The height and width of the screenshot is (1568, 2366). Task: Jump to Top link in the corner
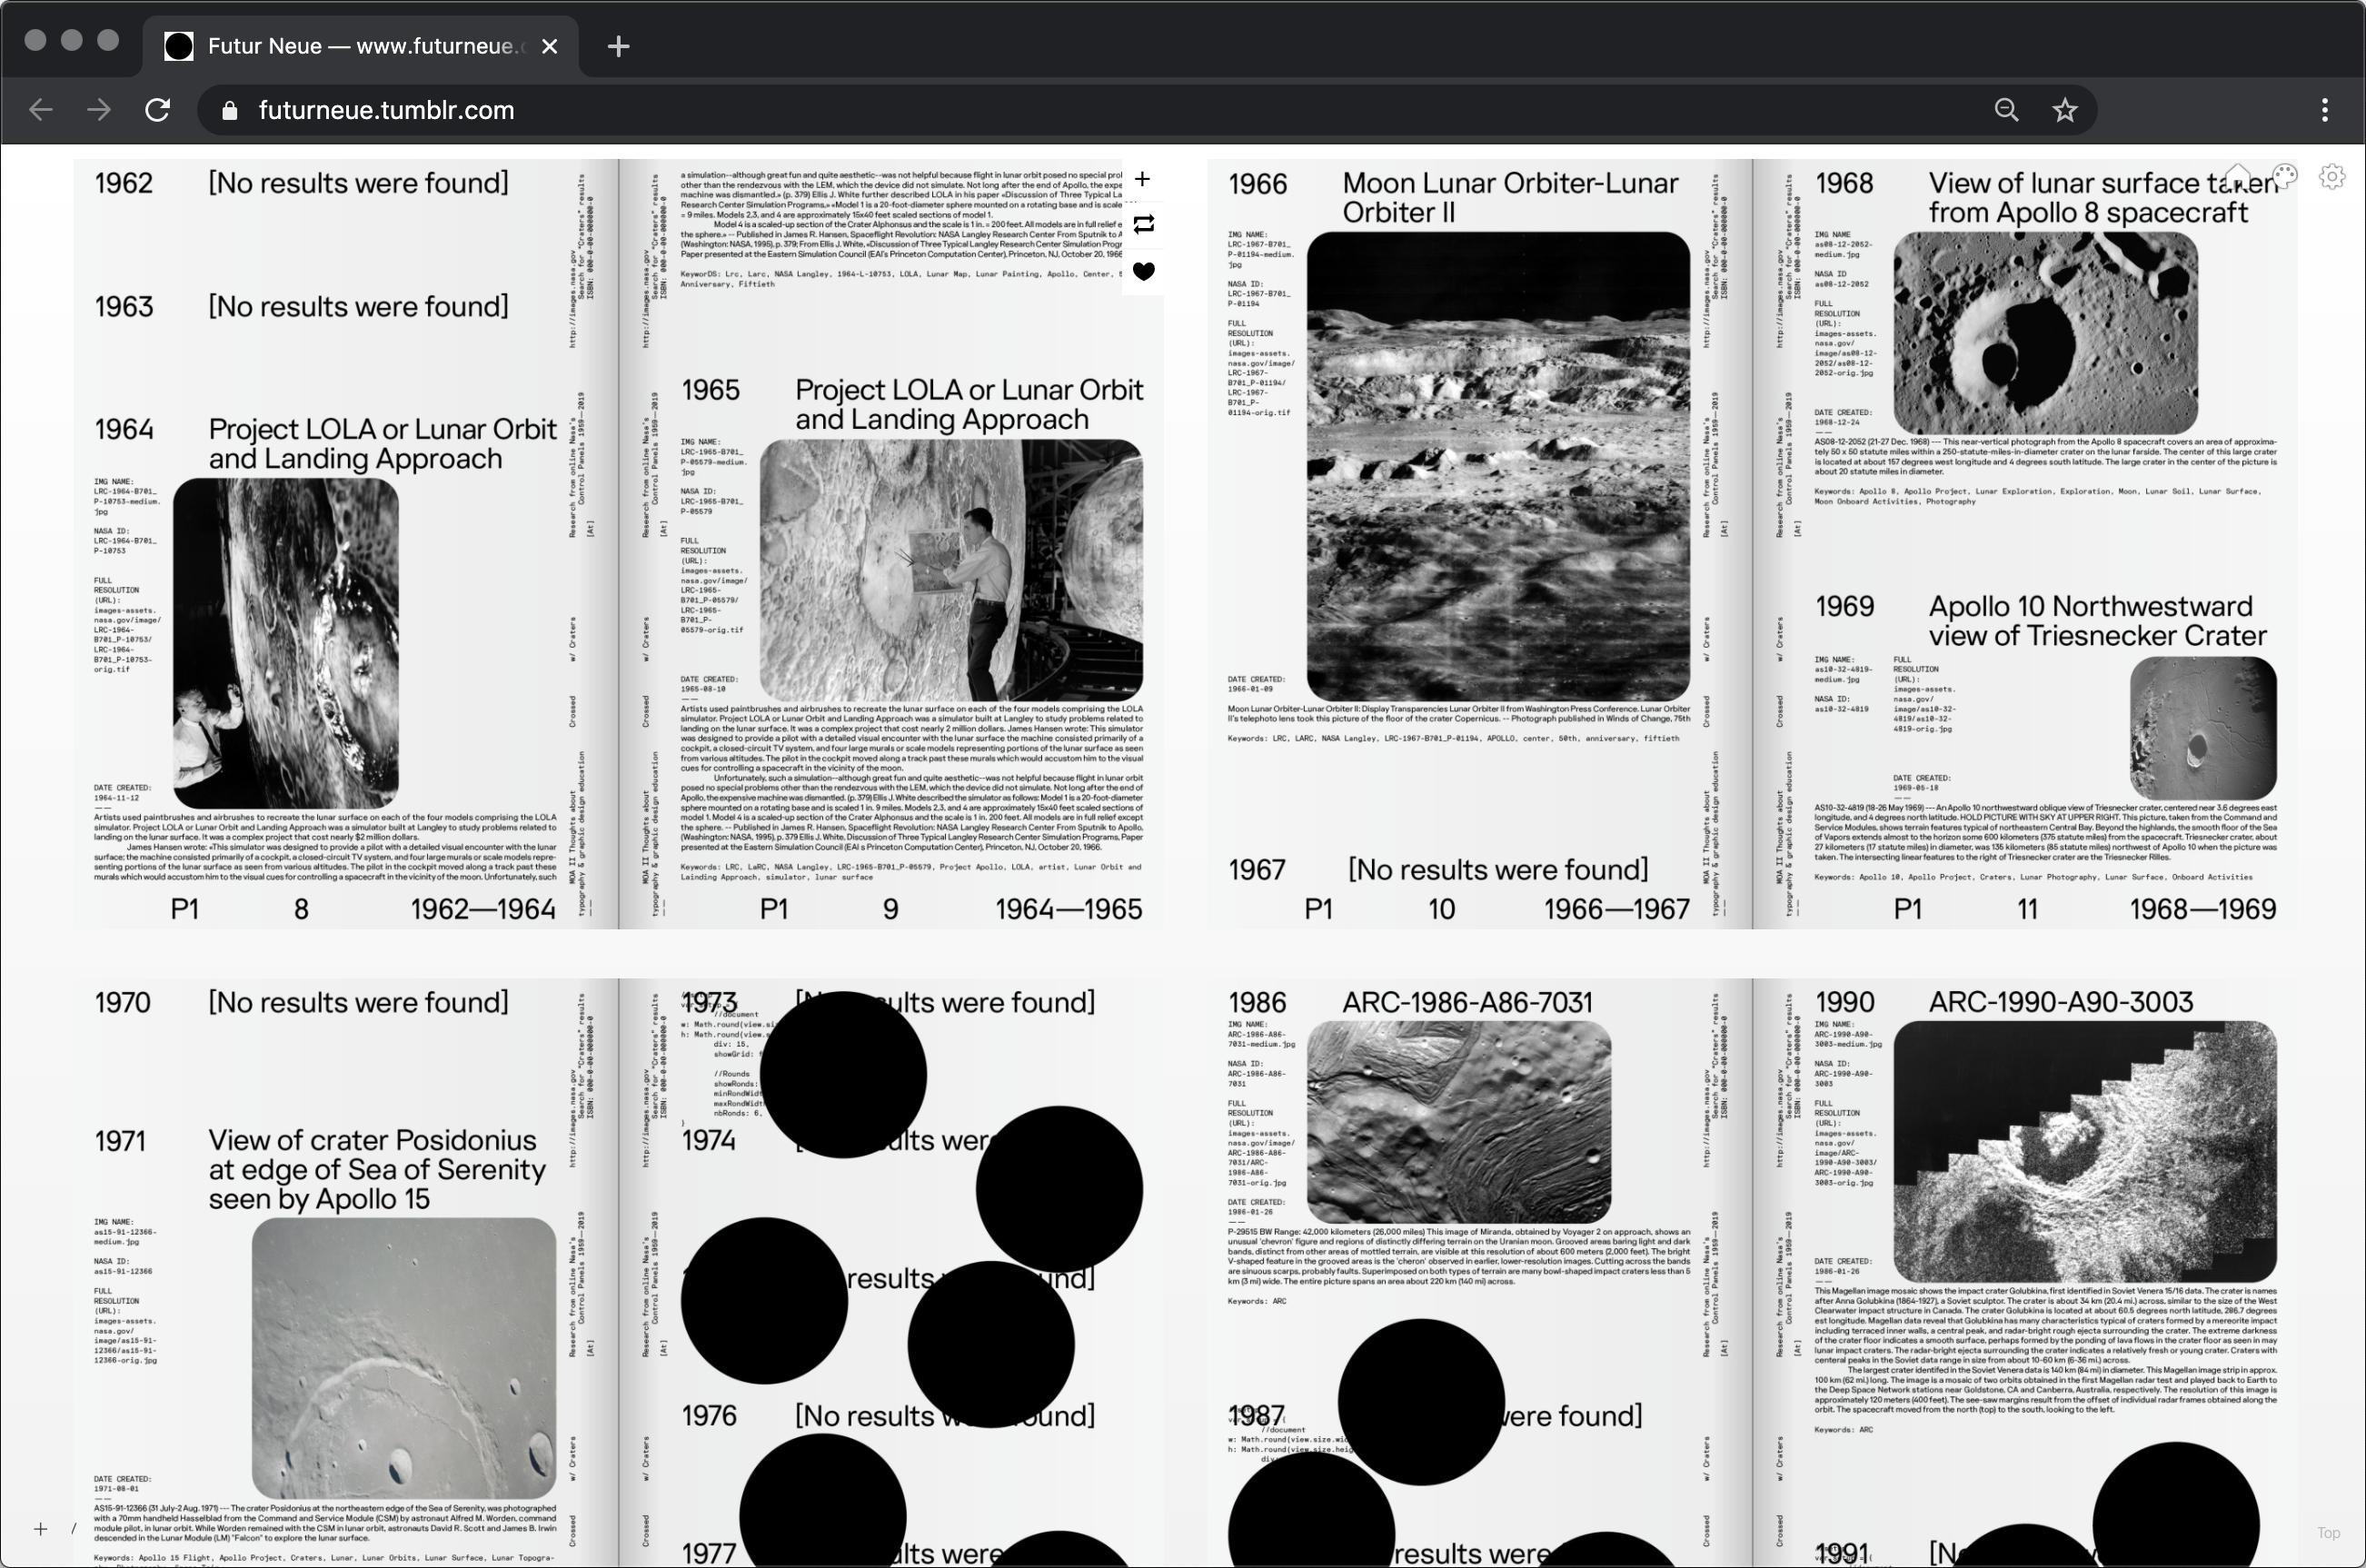pyautogui.click(x=2328, y=1532)
